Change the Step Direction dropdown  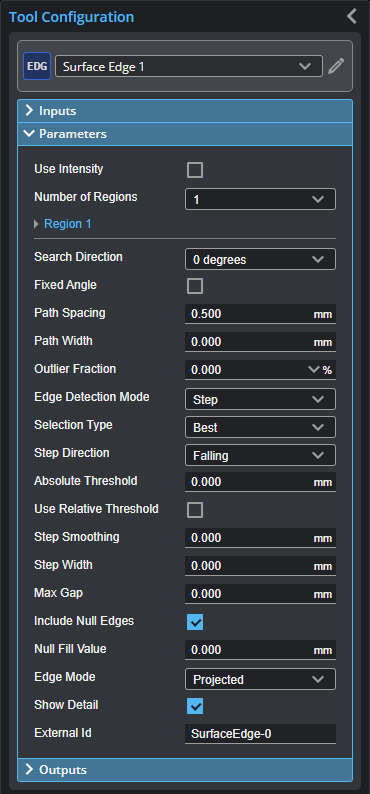coord(260,455)
